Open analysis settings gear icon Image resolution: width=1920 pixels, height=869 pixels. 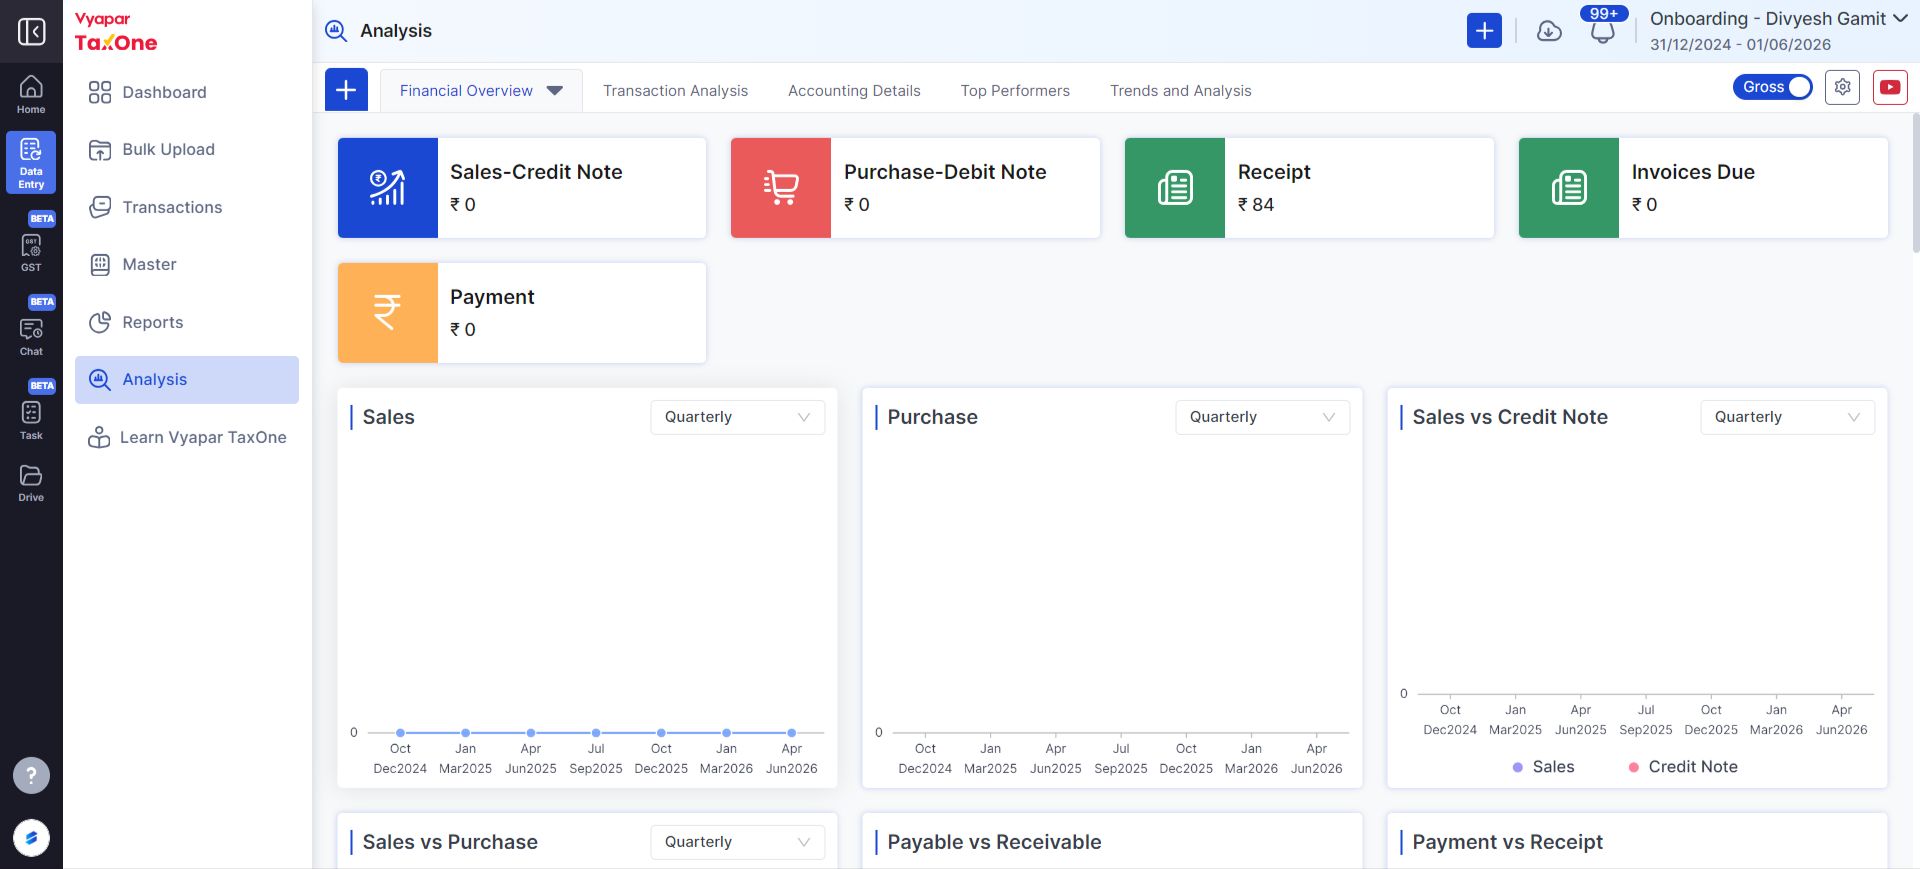click(1842, 87)
